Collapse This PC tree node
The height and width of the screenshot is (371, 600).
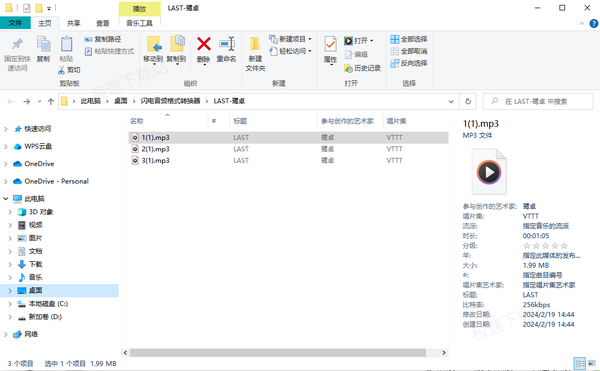6,199
